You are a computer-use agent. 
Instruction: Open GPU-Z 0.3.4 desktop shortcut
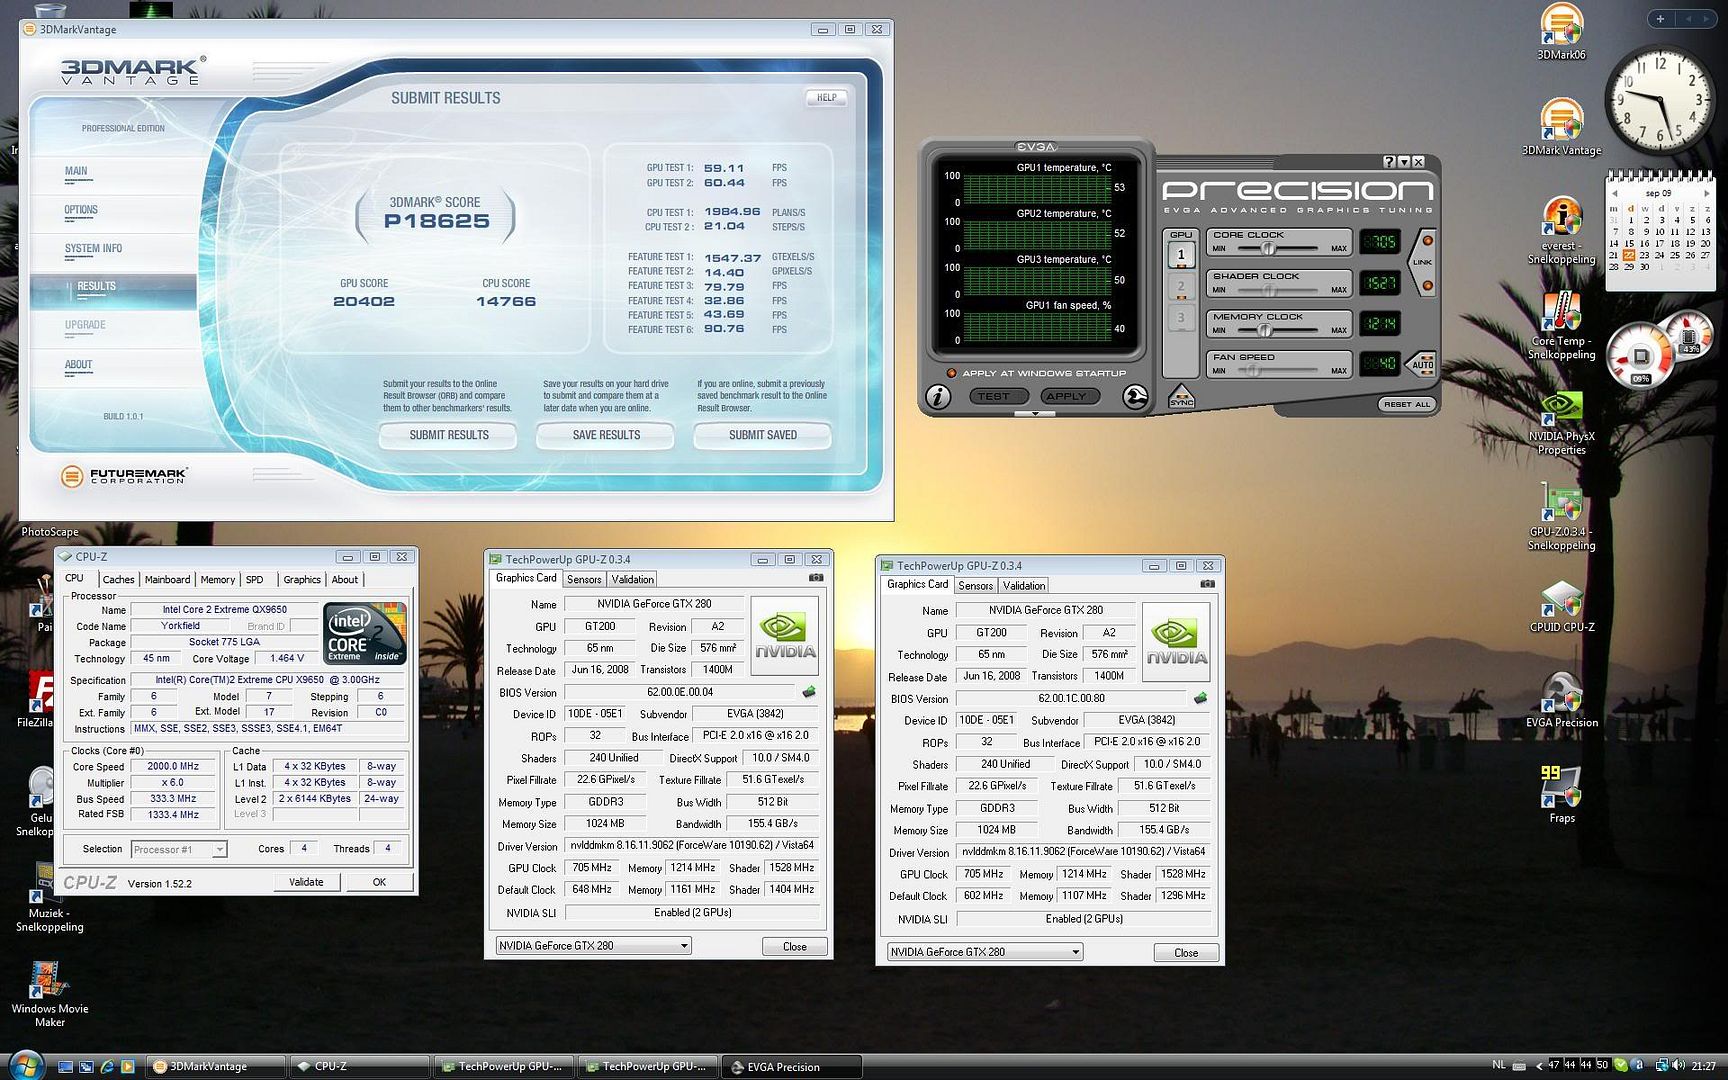tap(1561, 517)
